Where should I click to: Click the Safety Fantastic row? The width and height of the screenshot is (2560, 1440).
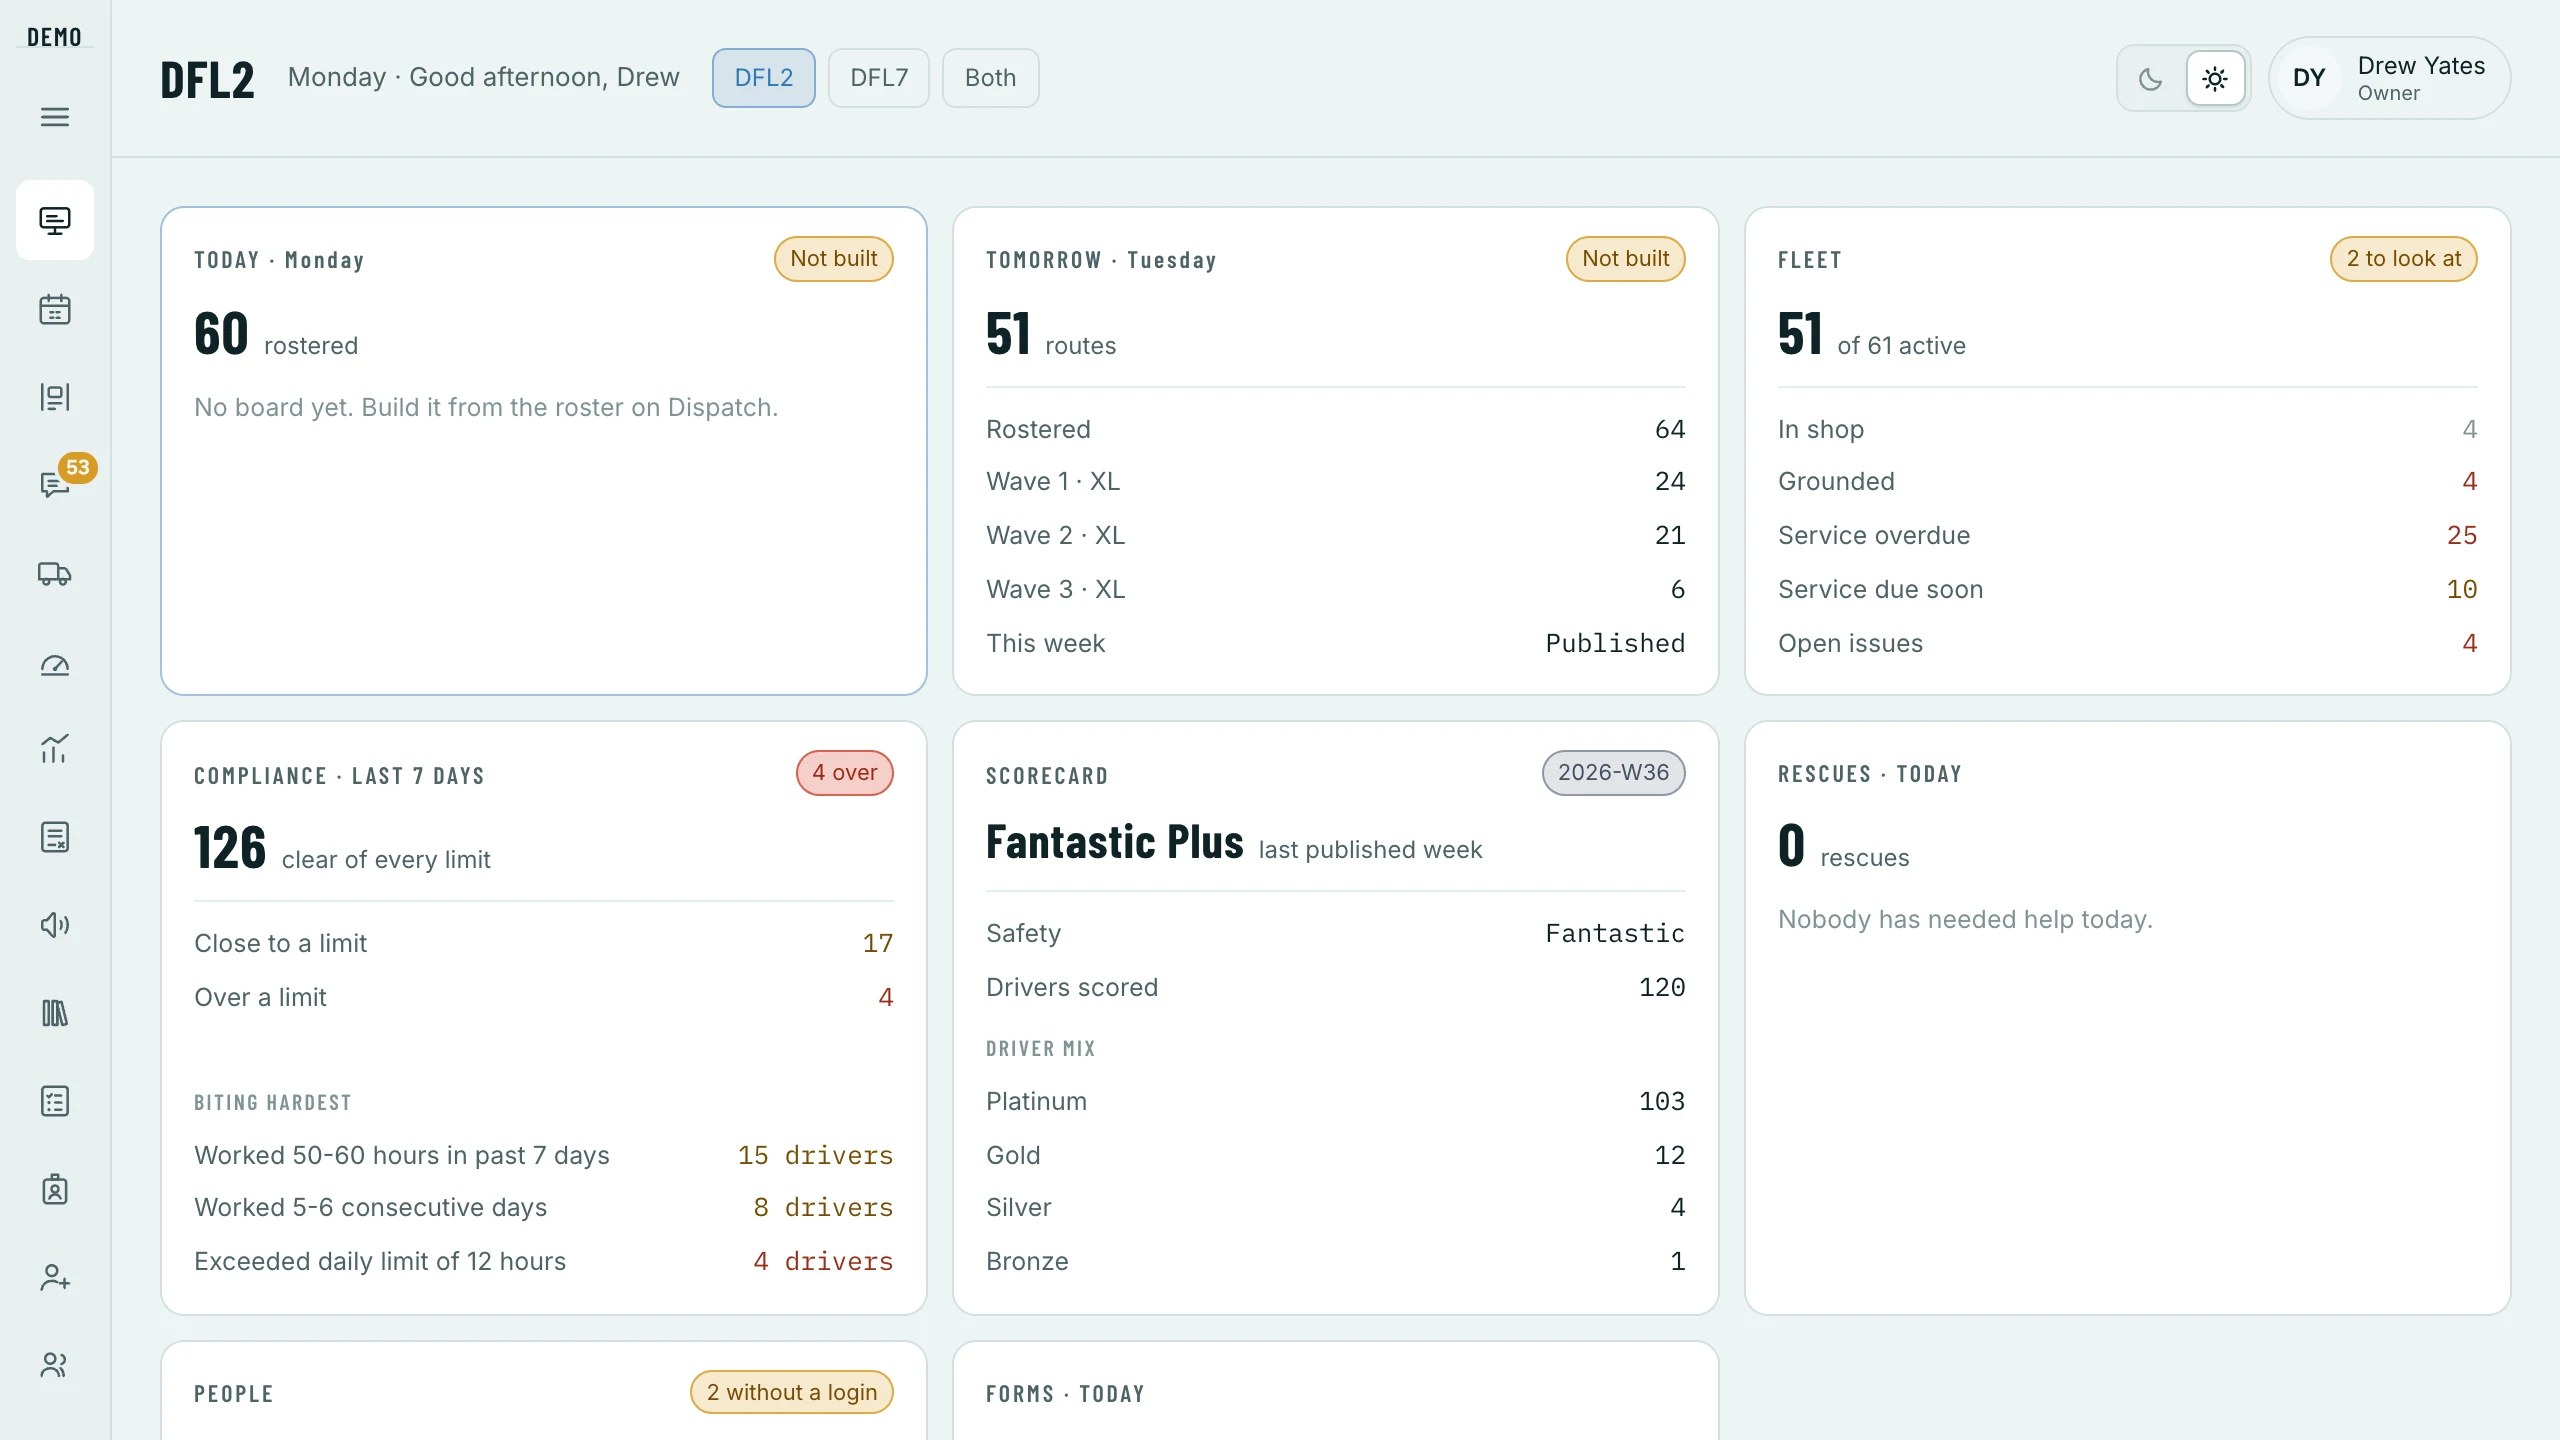tap(1336, 933)
